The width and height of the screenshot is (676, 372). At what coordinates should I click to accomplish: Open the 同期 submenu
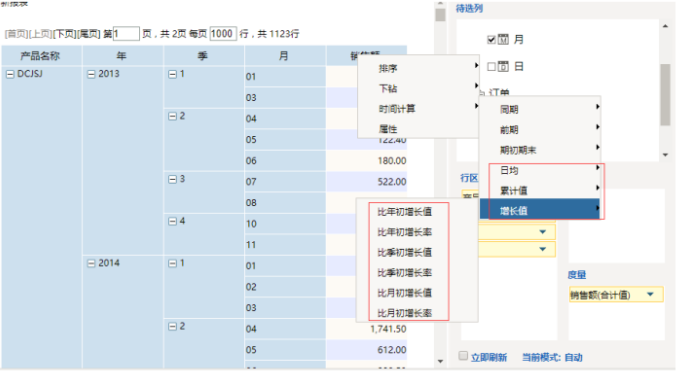pyautogui.click(x=540, y=109)
